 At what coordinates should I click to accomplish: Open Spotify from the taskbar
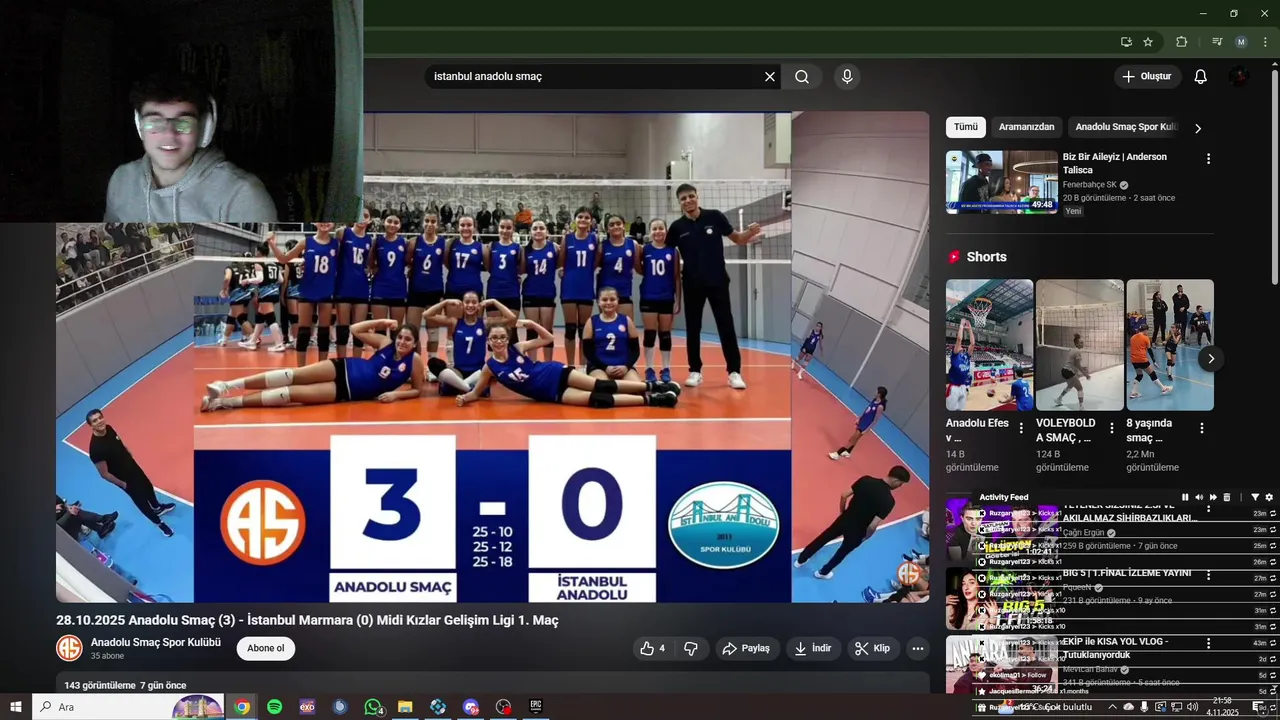(x=274, y=707)
